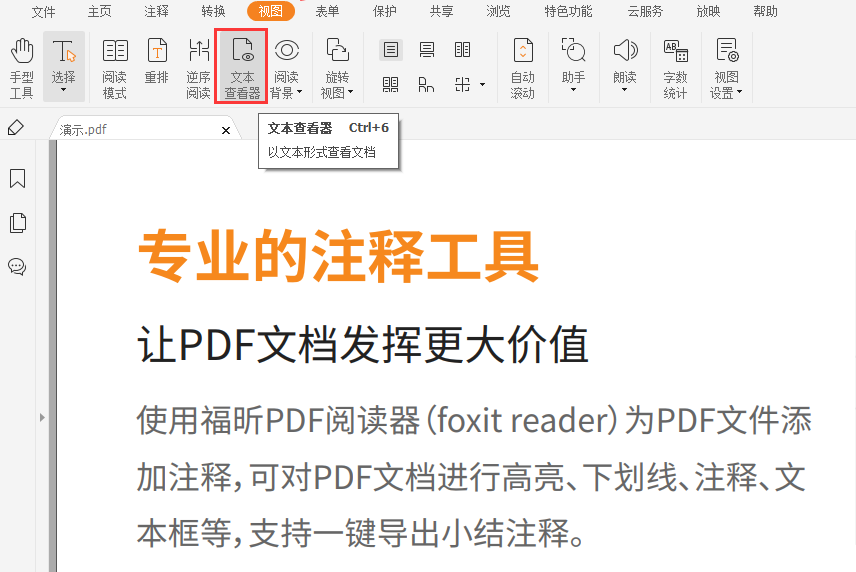Expand the Rotate View (旋转视图) dropdown

pos(337,92)
